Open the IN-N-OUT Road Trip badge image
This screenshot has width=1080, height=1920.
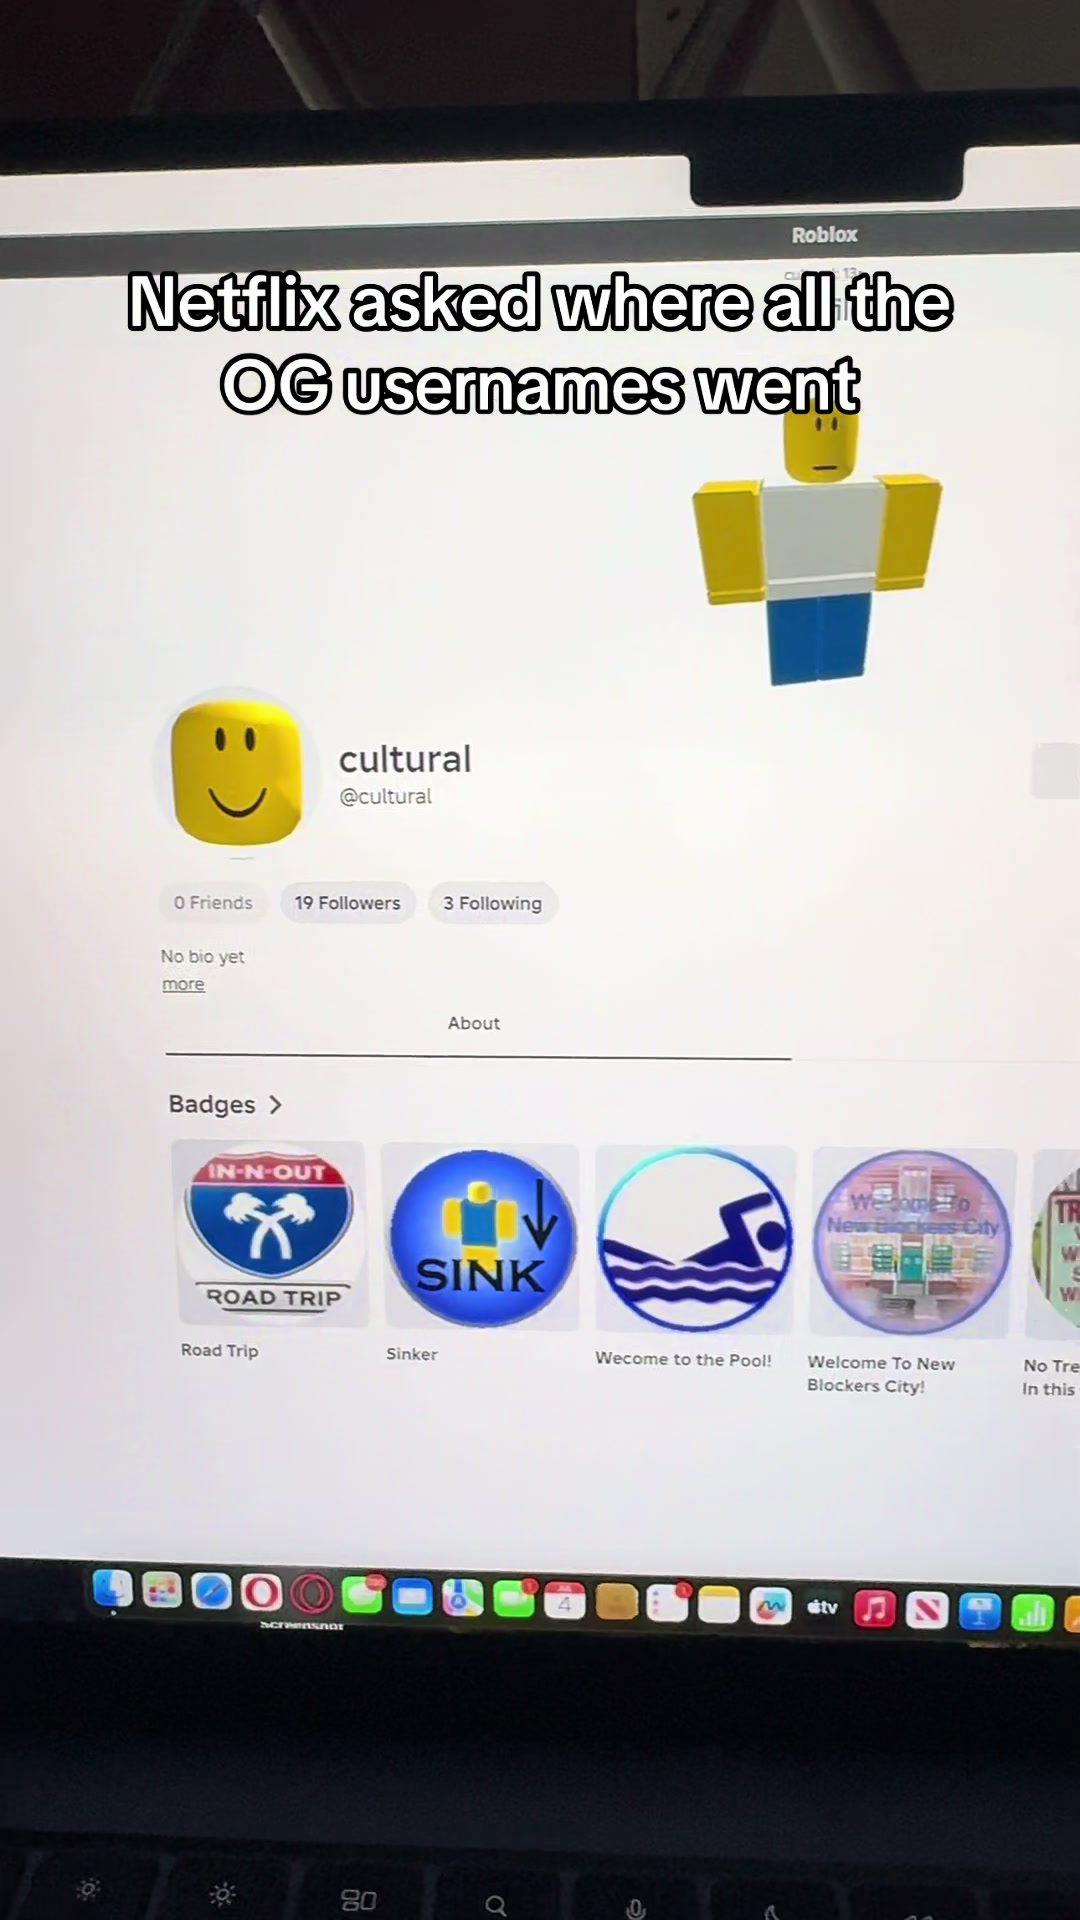click(269, 1234)
